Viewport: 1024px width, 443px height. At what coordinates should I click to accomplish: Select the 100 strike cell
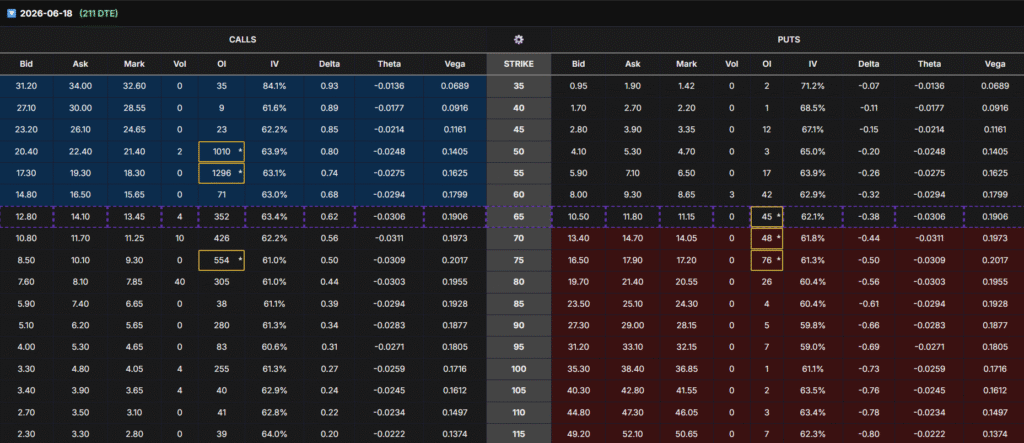click(x=518, y=370)
